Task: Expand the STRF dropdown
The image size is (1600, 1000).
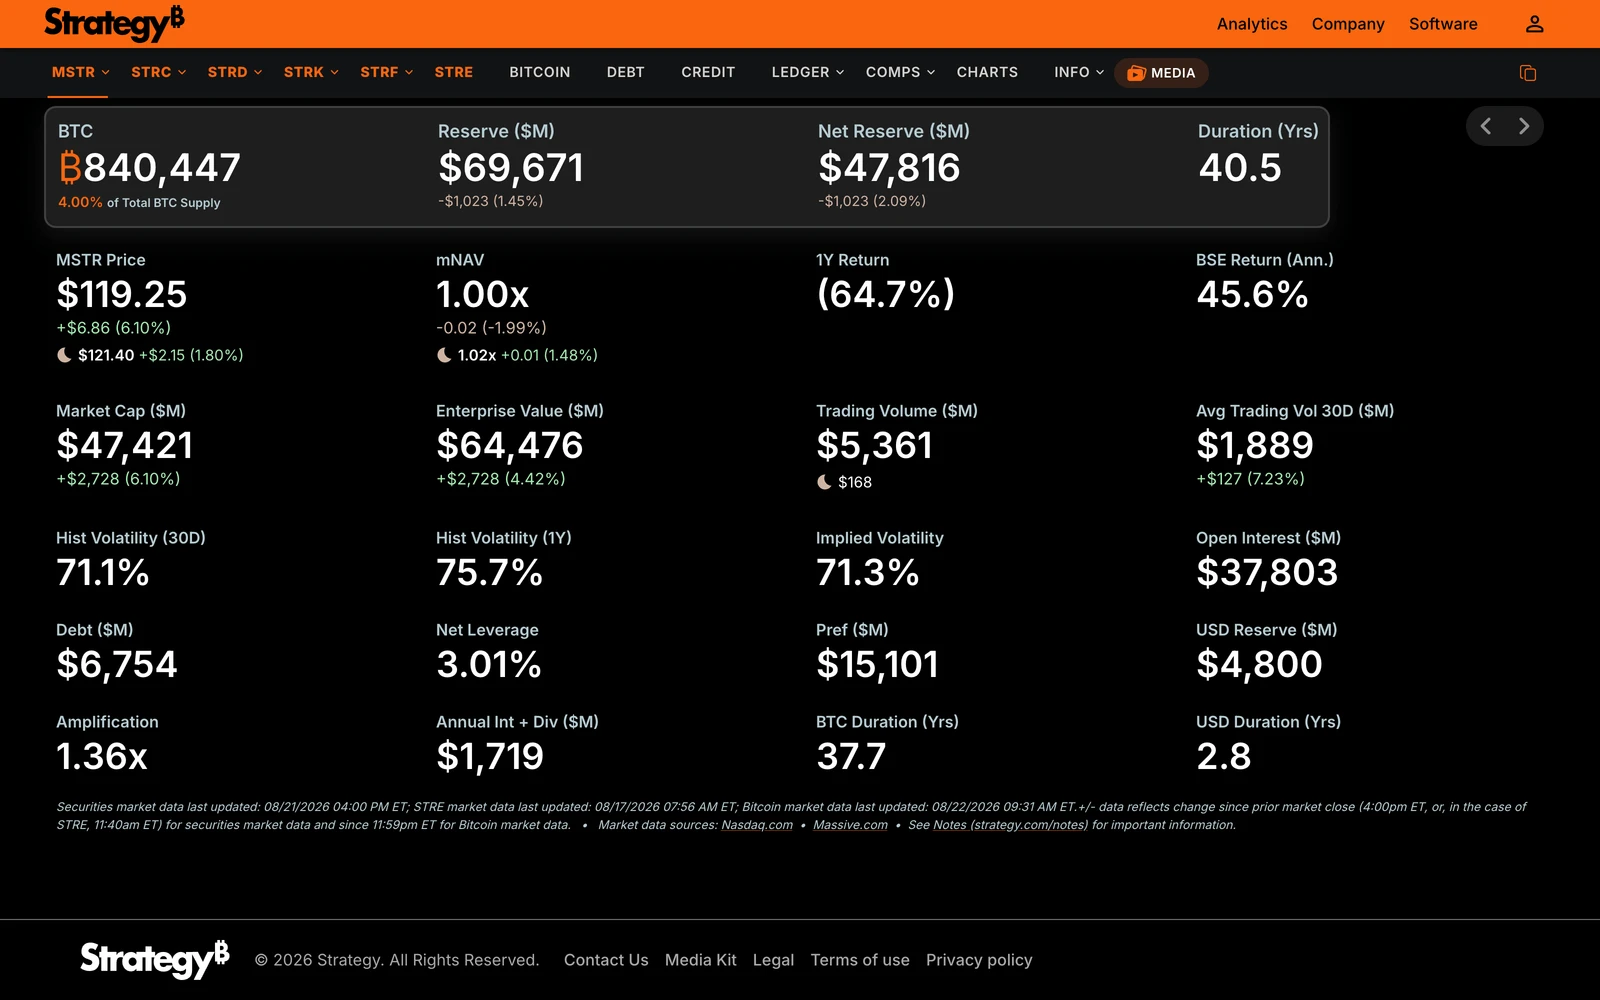Action: coord(387,73)
